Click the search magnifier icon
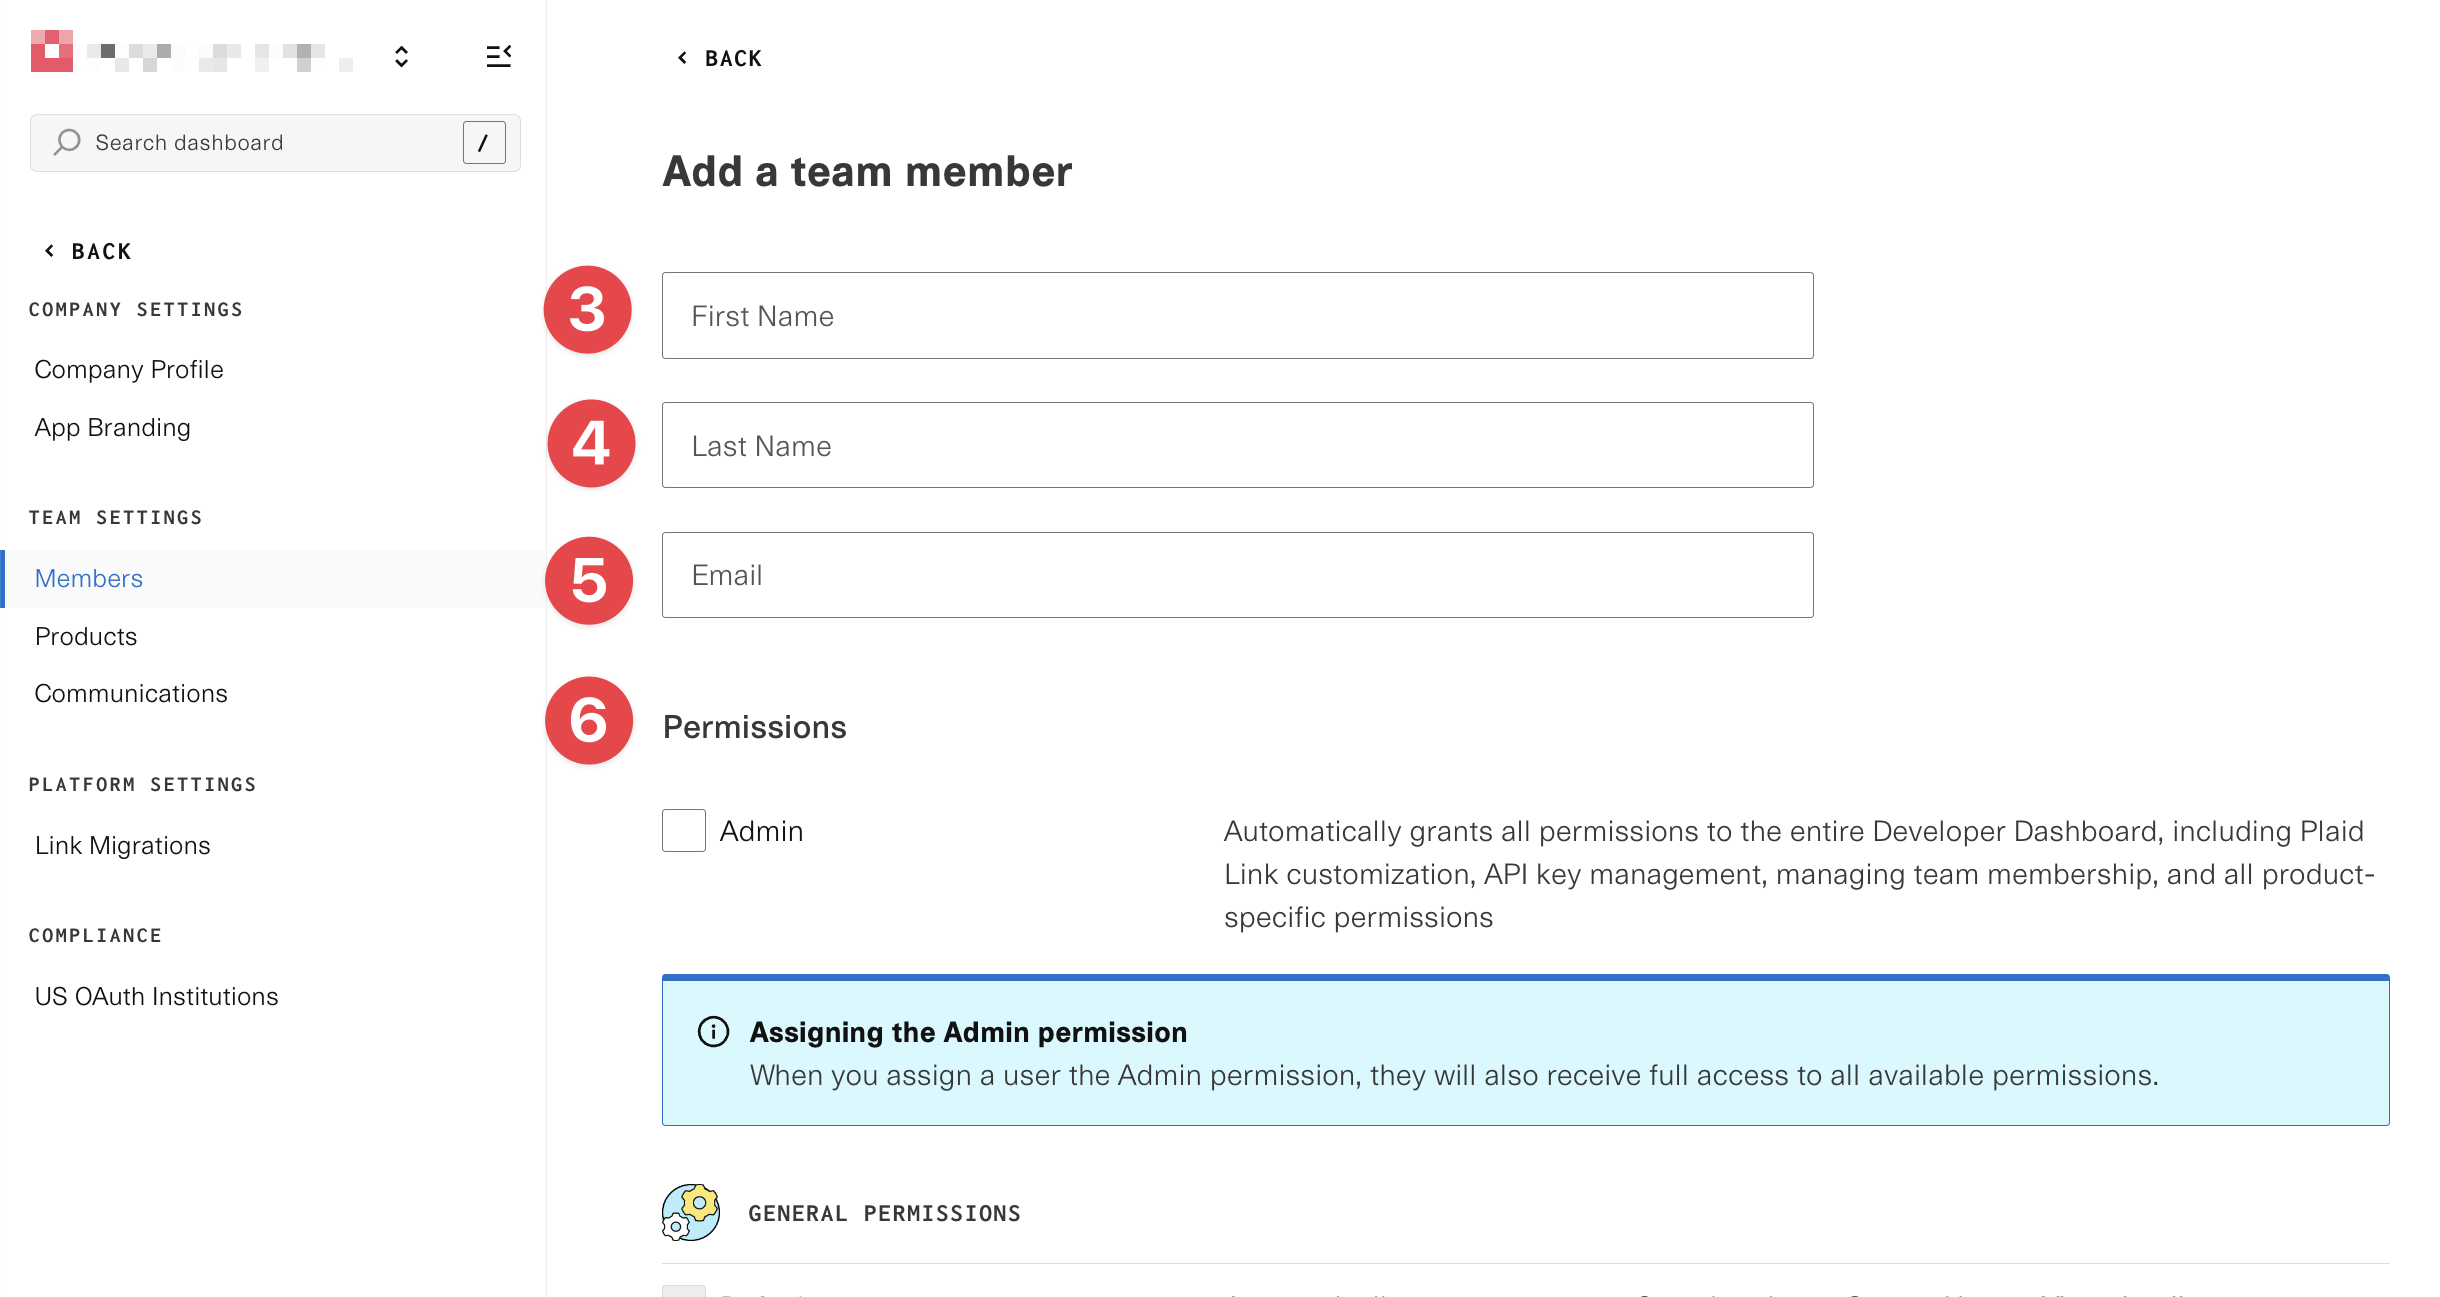 coord(67,142)
